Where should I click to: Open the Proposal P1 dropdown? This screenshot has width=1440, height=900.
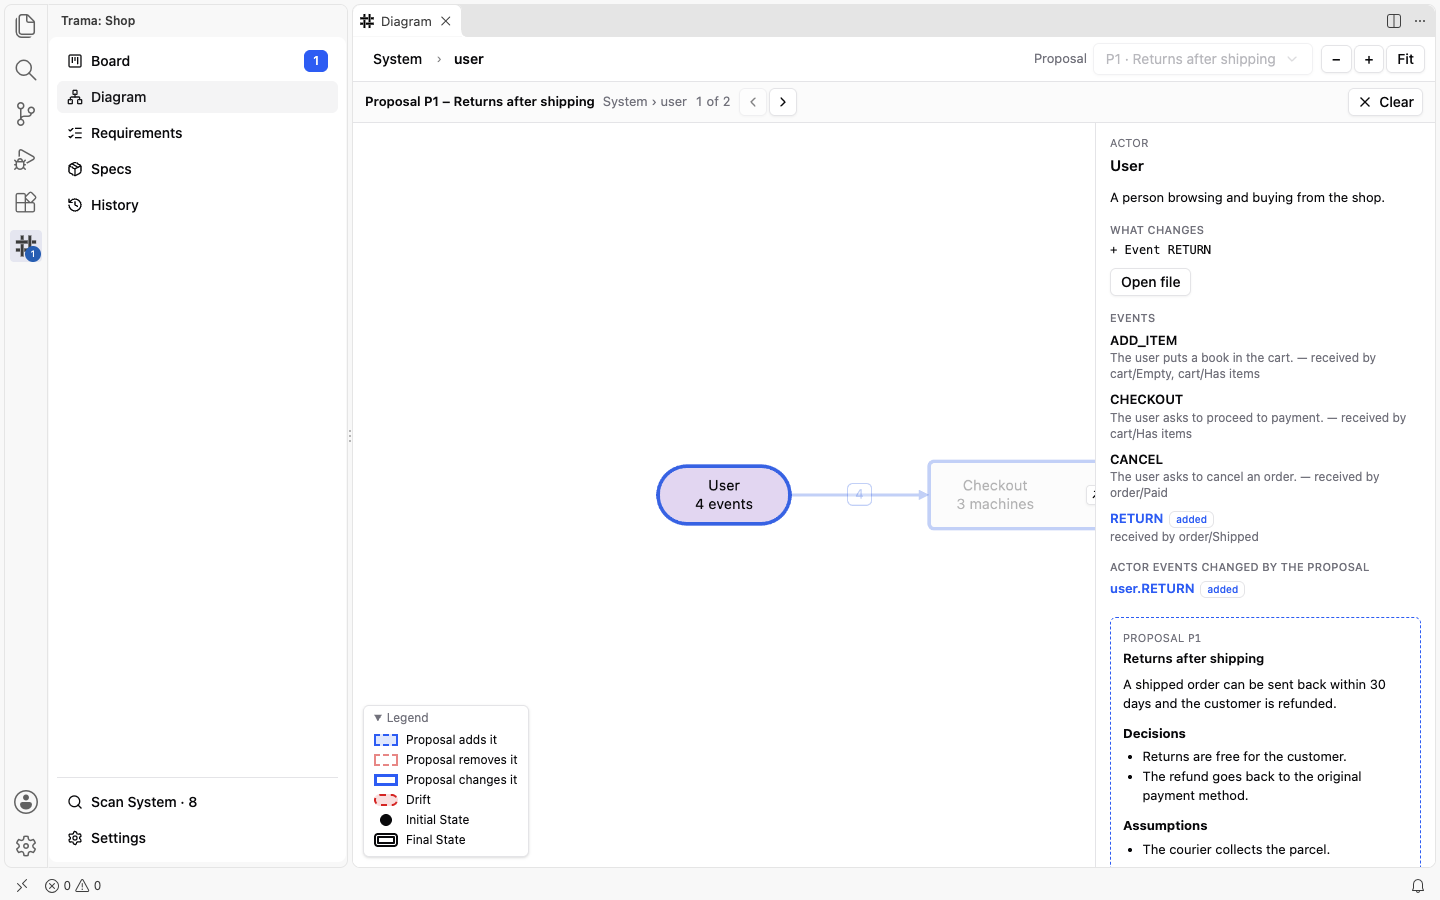click(1203, 59)
